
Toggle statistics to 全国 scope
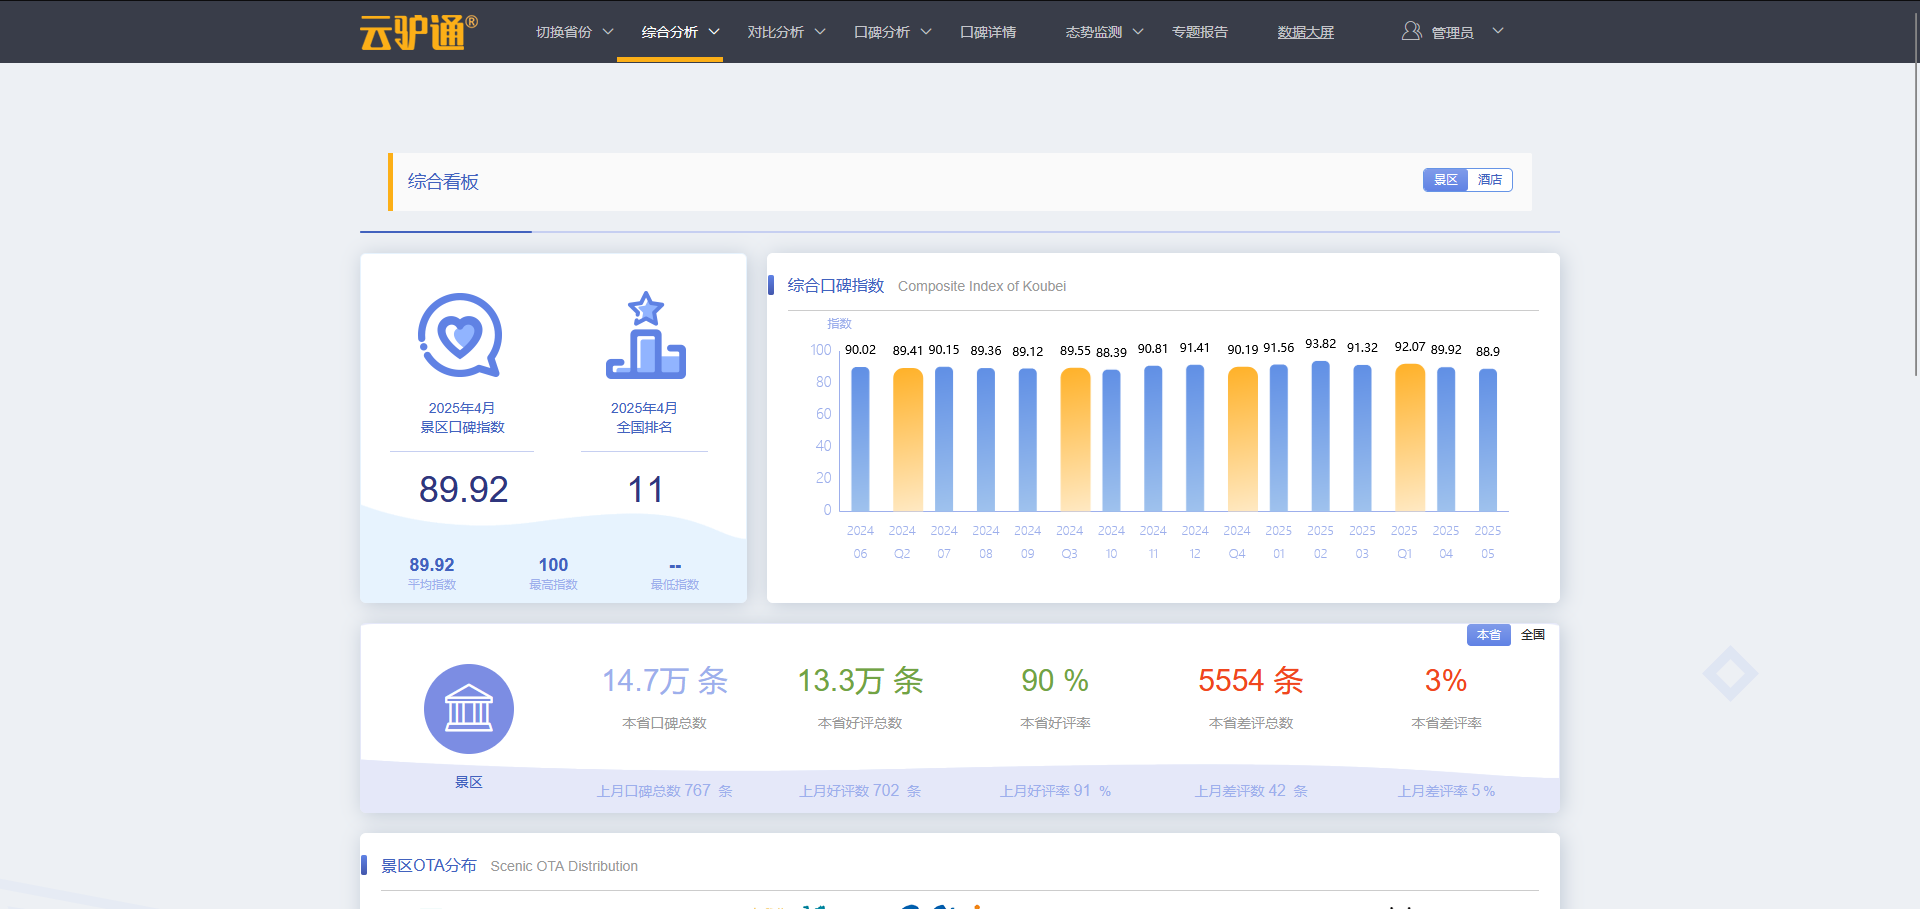pos(1532,635)
